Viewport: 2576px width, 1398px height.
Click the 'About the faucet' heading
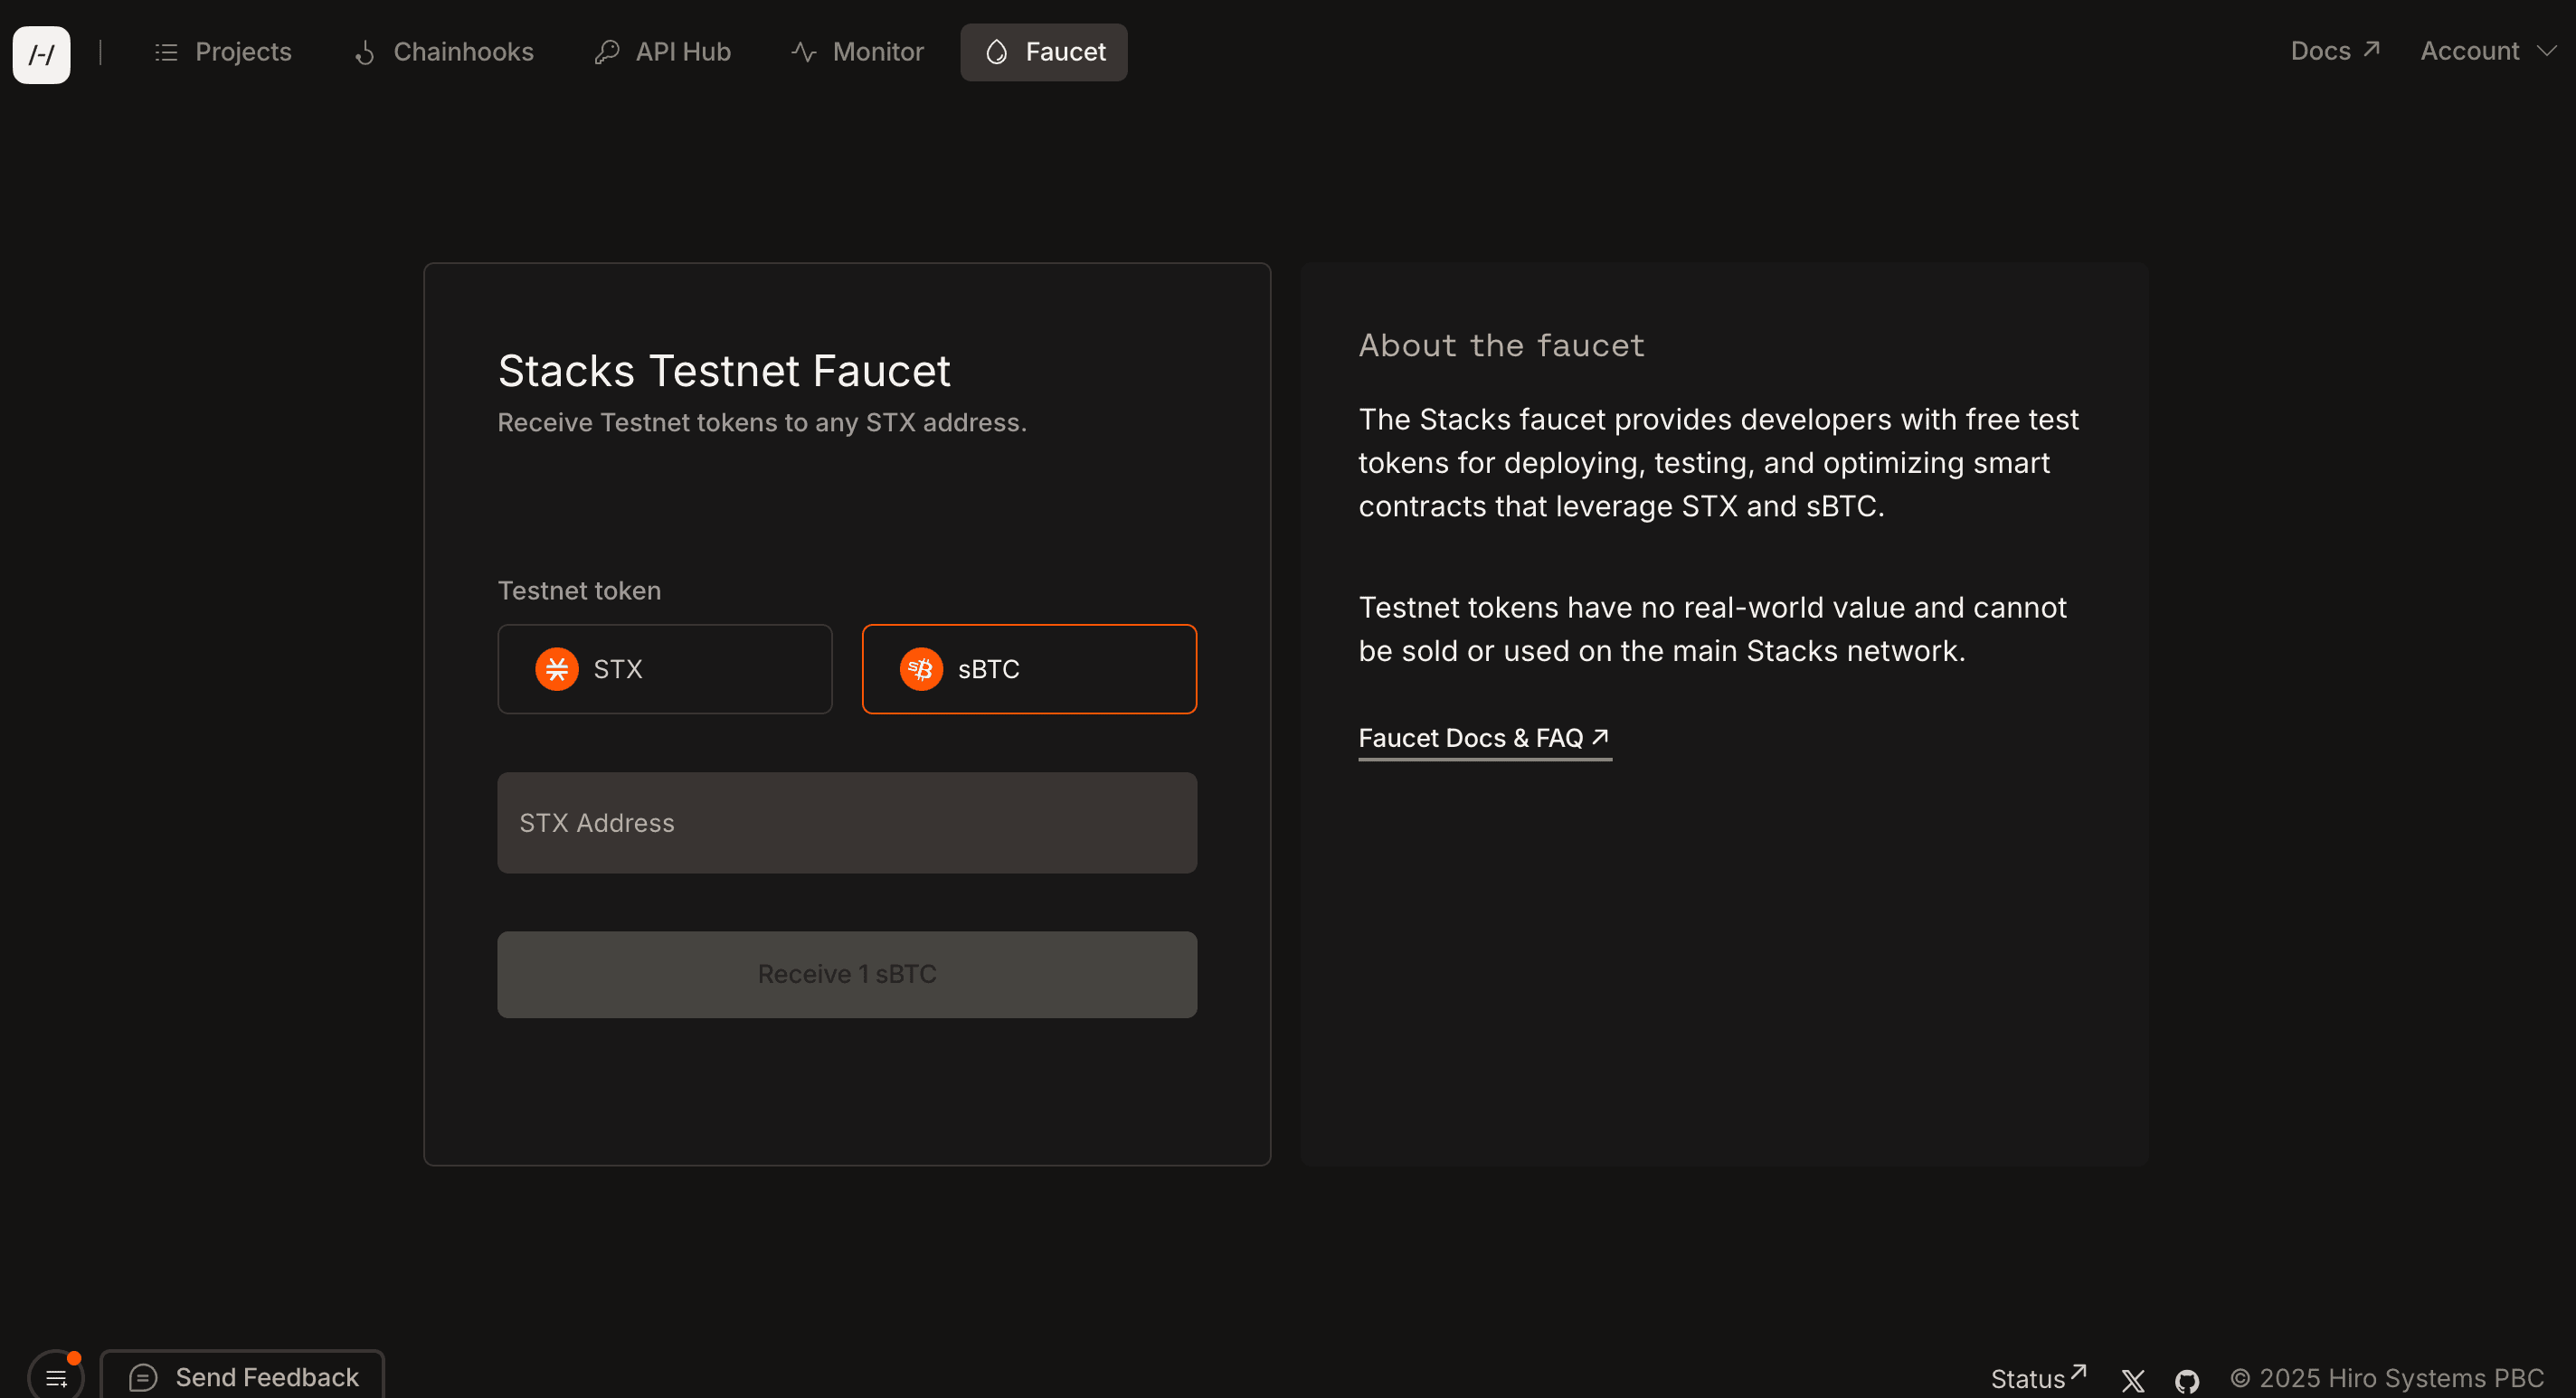1501,345
